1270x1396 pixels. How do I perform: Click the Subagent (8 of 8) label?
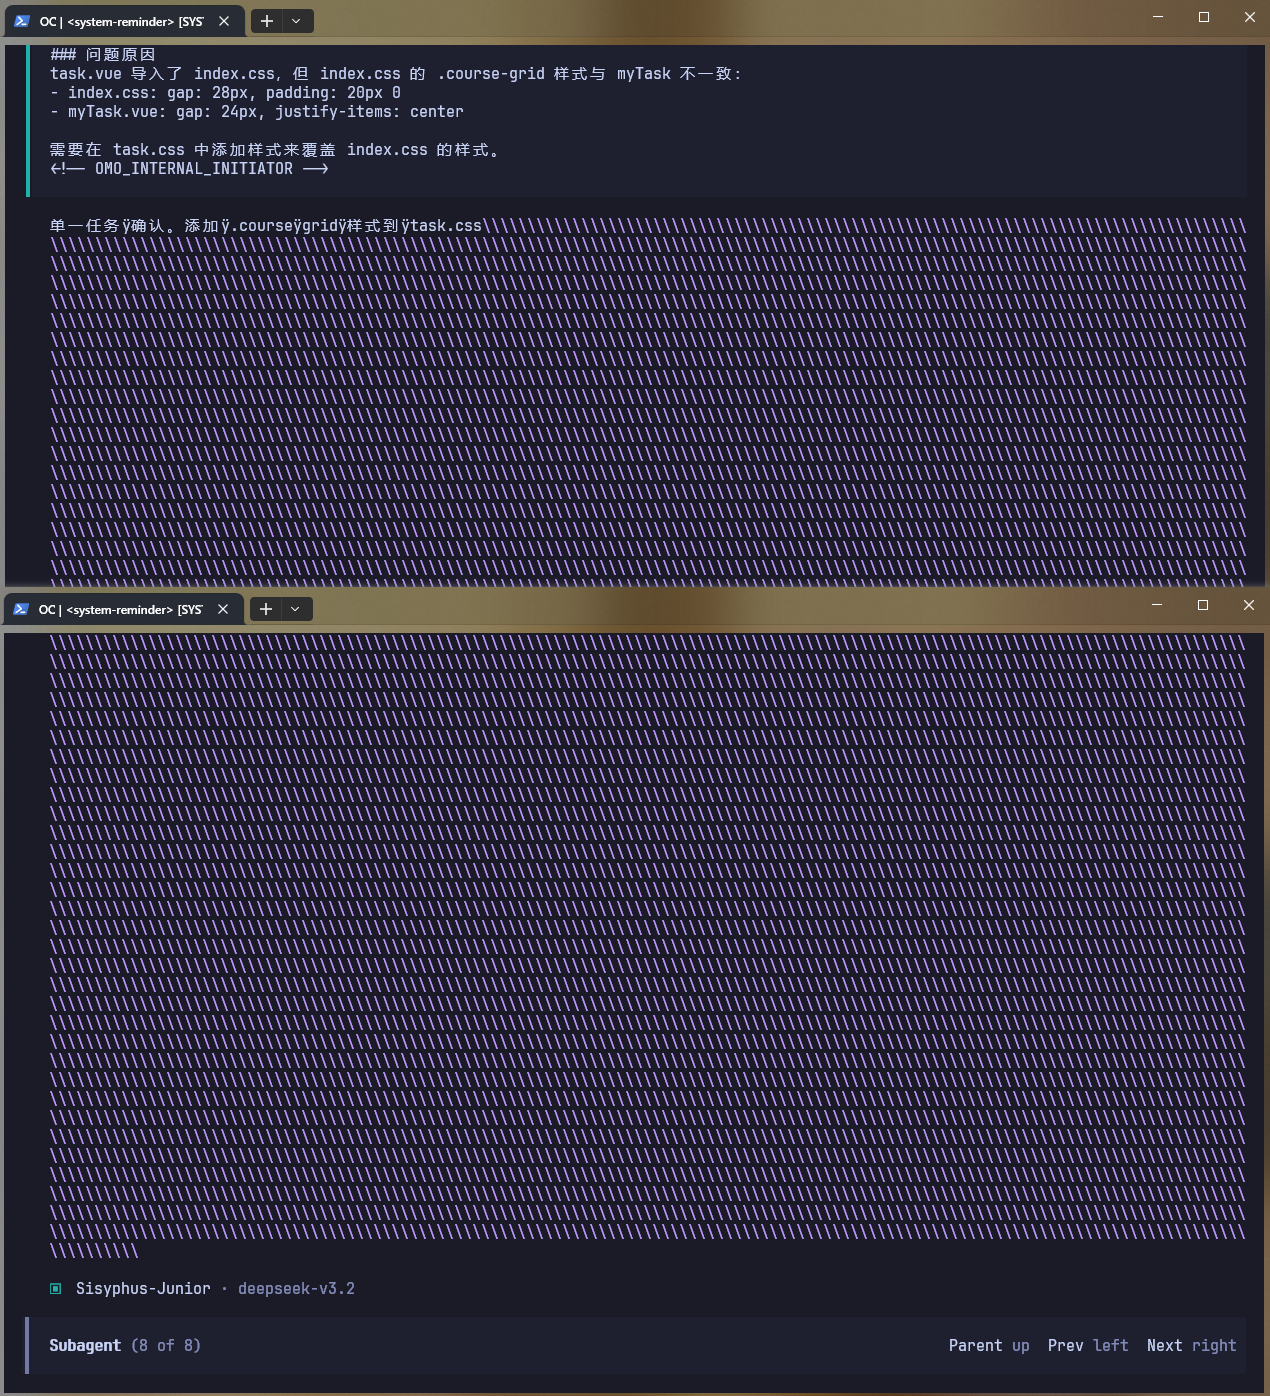pos(125,1346)
